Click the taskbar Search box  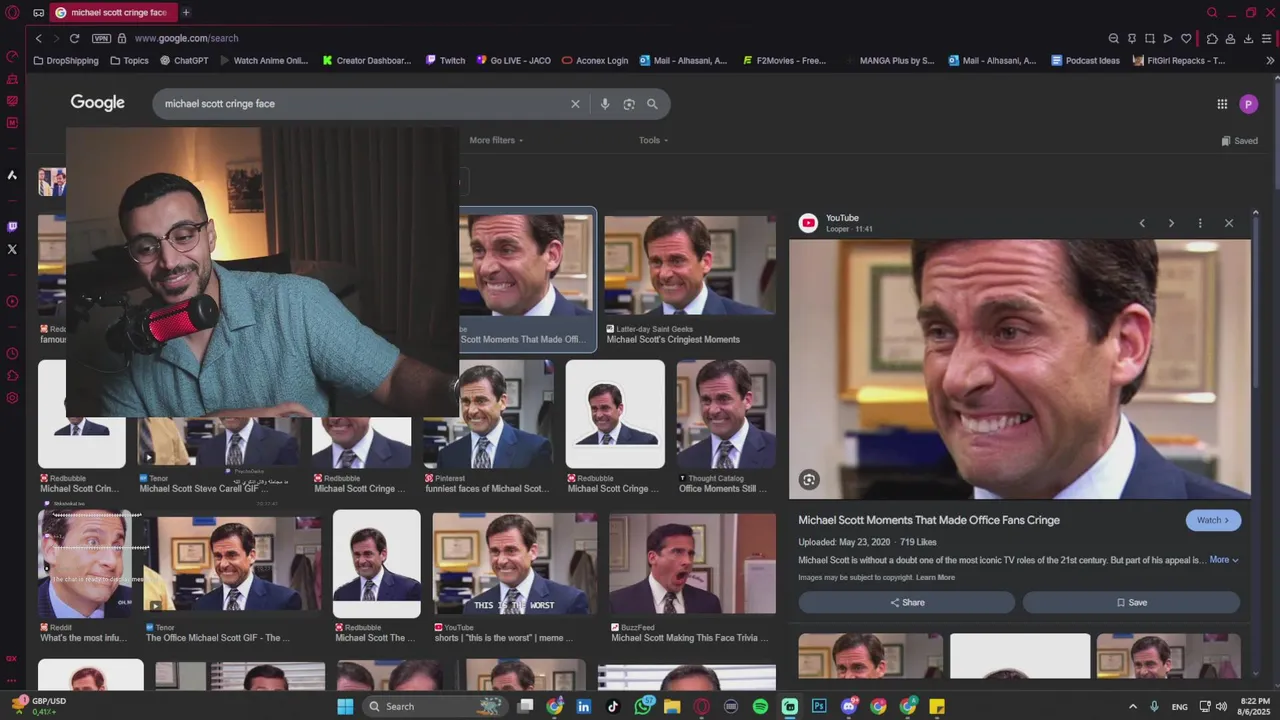coord(435,706)
